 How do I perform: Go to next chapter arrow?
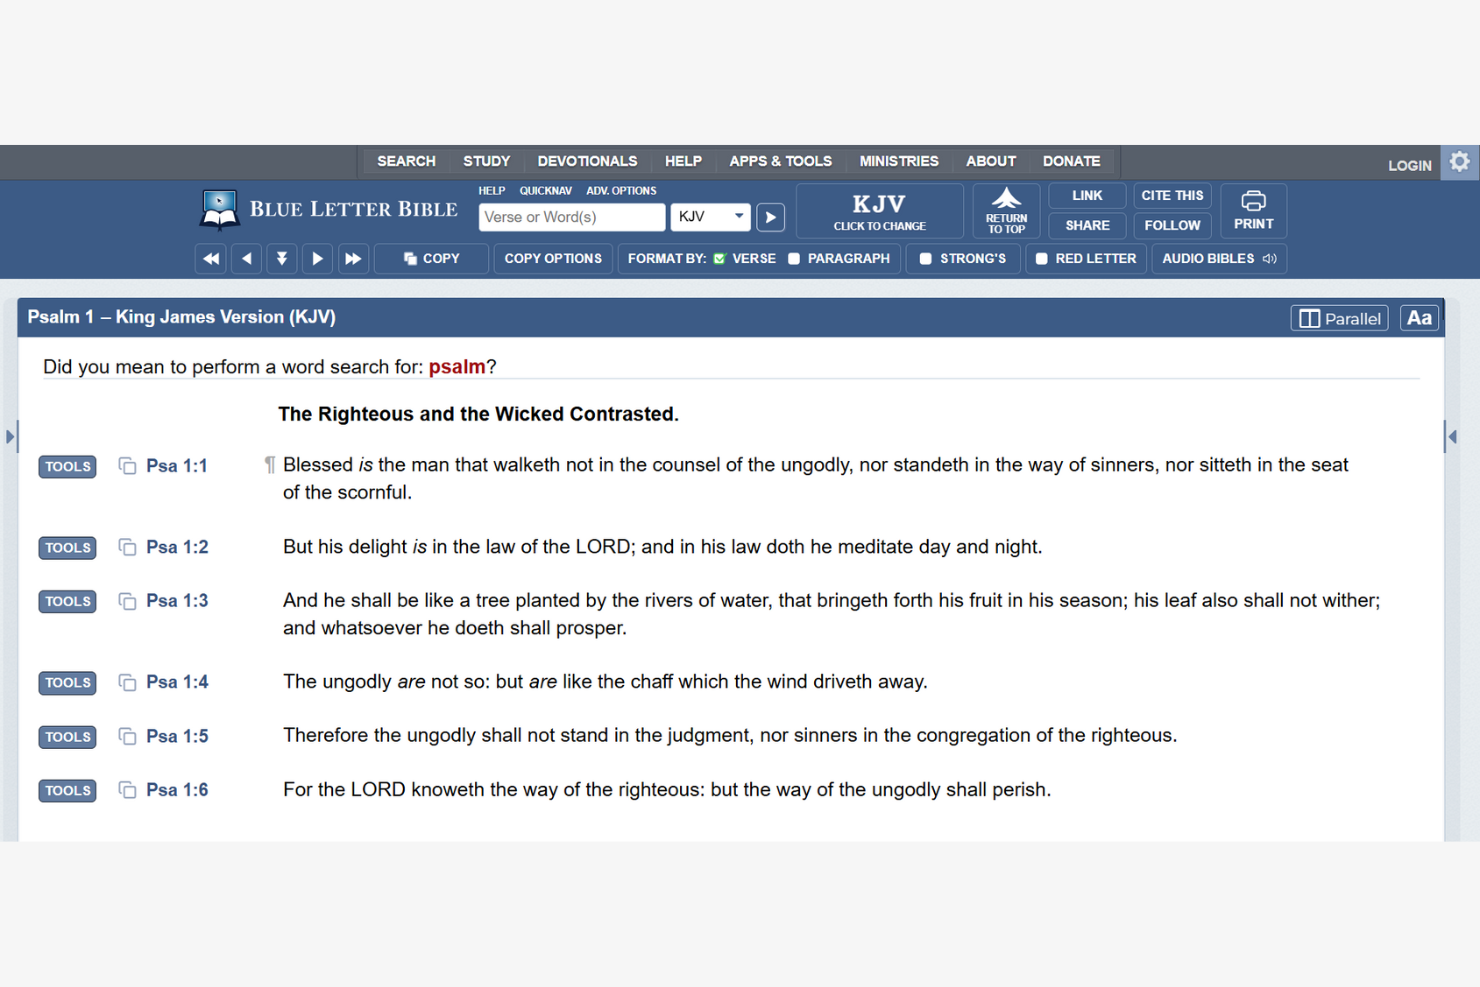tap(317, 259)
